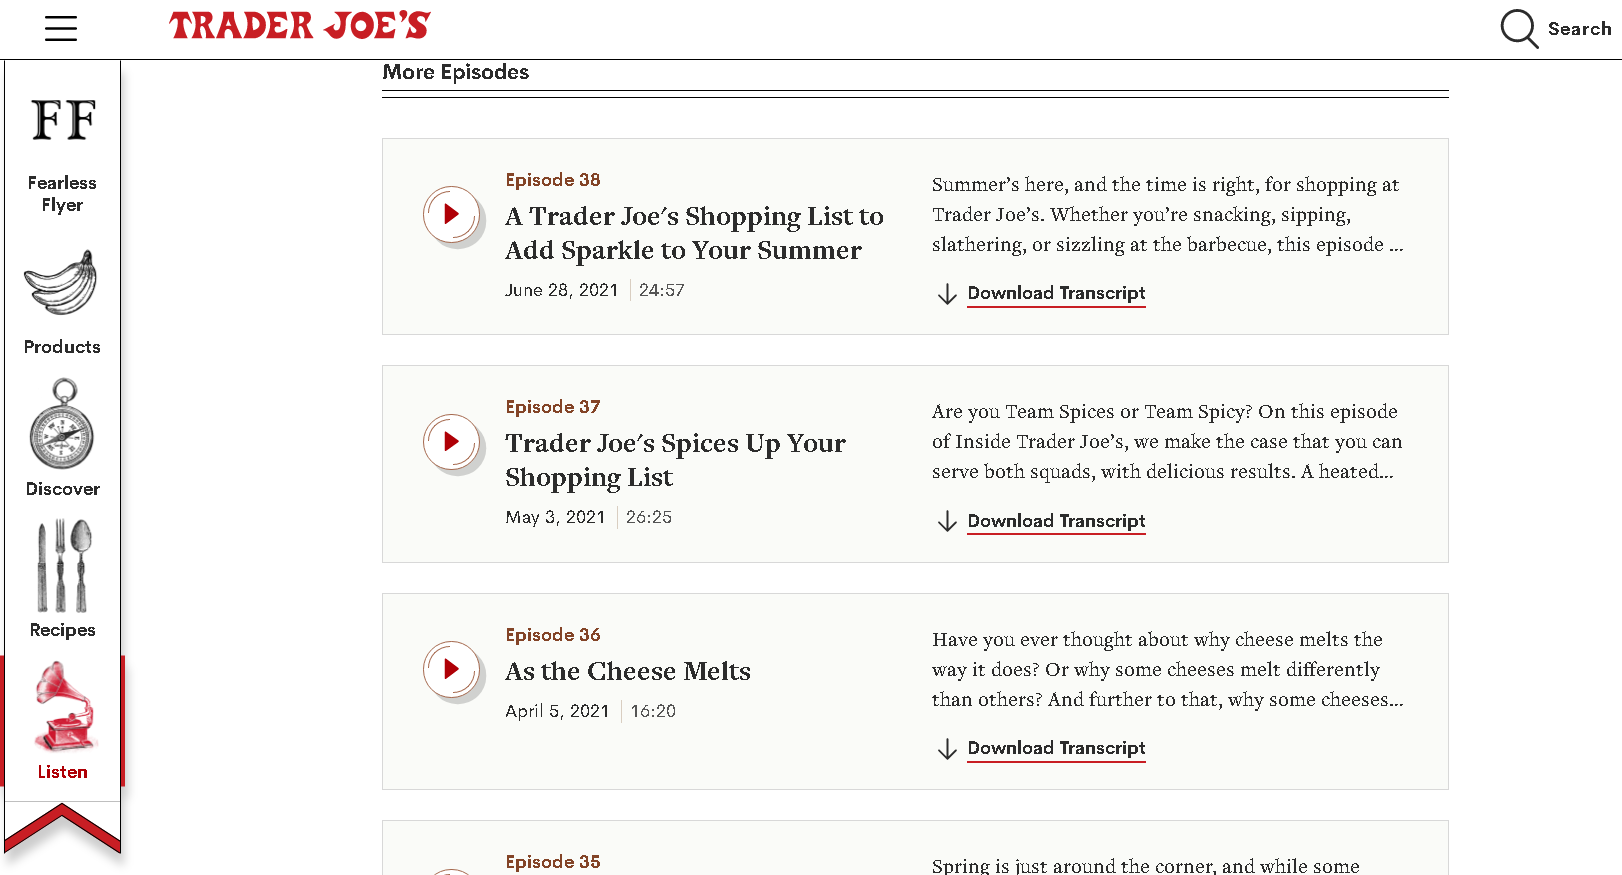The width and height of the screenshot is (1622, 875).
Task: Select Products sidebar label
Action: click(x=62, y=347)
